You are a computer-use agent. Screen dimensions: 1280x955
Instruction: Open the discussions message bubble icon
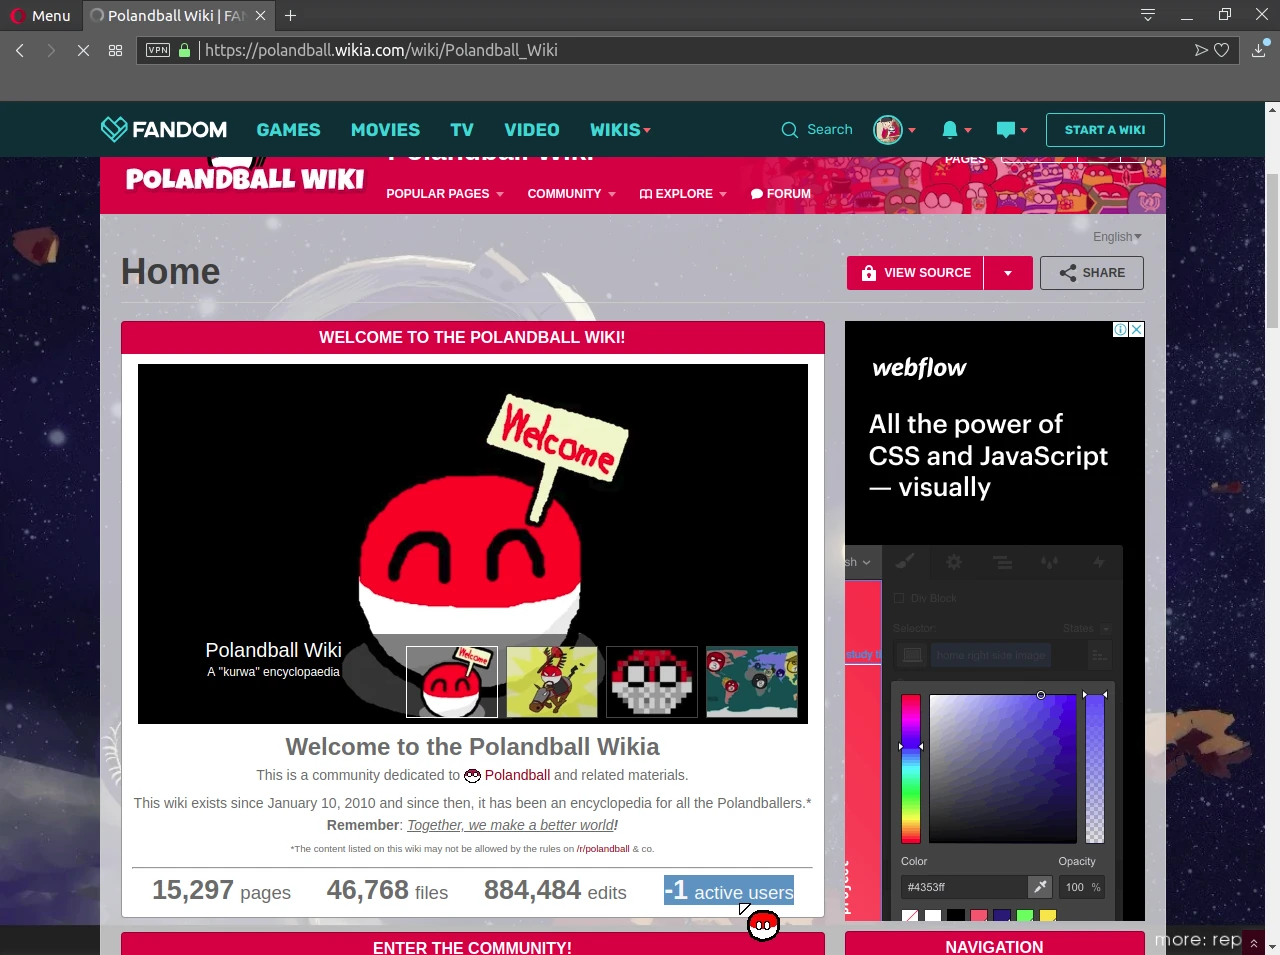coord(1005,129)
